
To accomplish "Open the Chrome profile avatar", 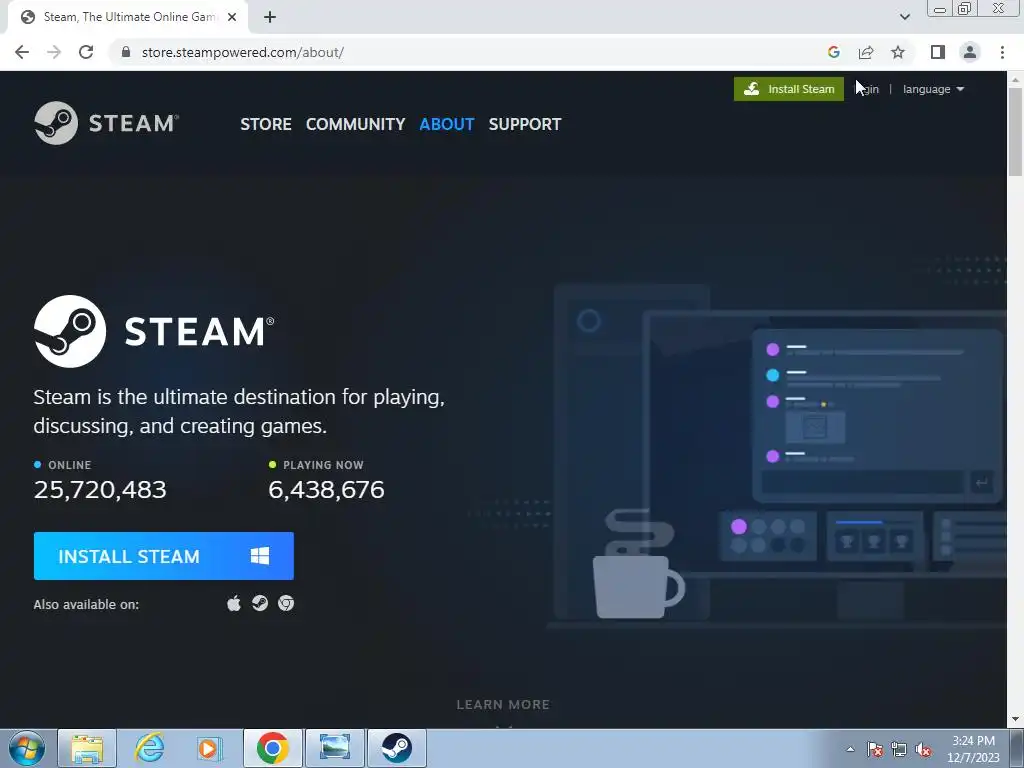I will [970, 52].
